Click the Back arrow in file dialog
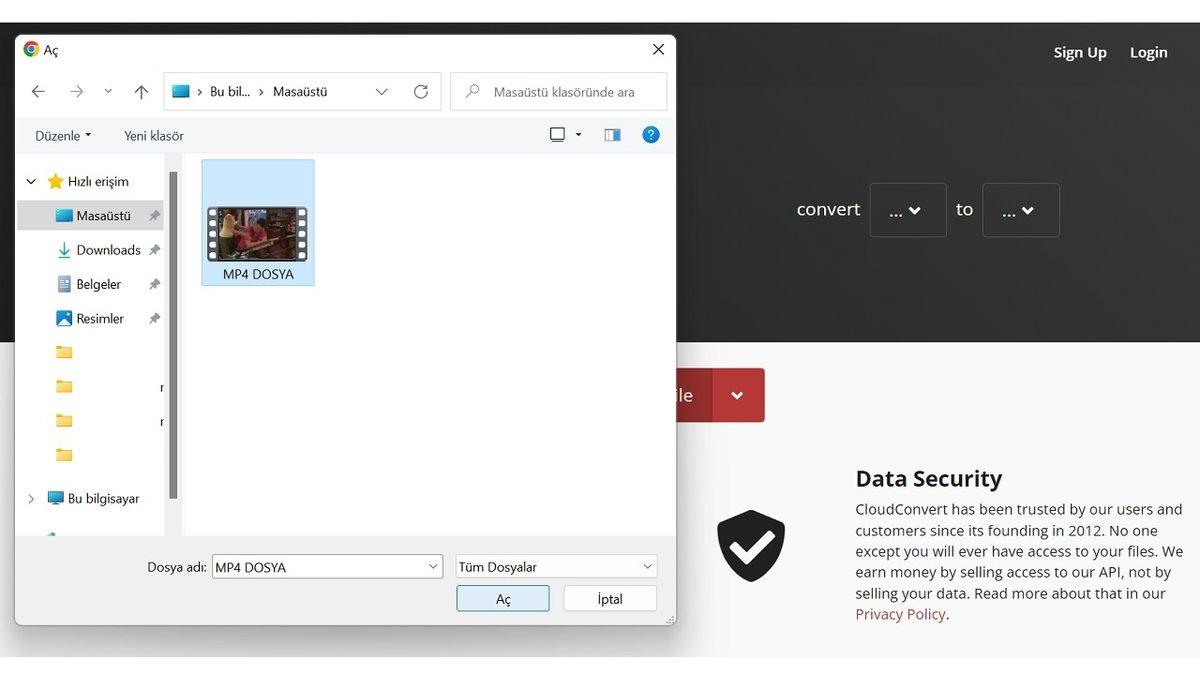The image size is (1200, 675). point(38,92)
